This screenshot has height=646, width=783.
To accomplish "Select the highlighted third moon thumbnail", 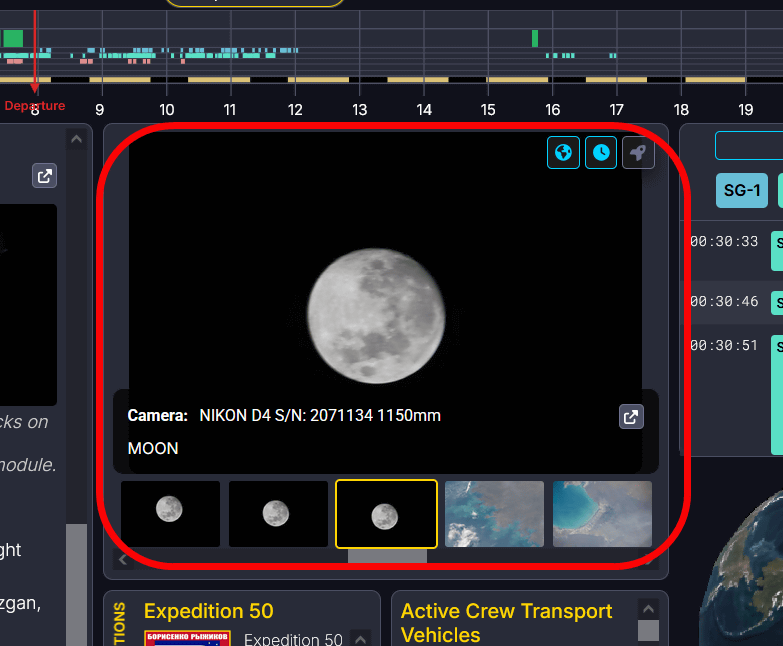I will [386, 514].
